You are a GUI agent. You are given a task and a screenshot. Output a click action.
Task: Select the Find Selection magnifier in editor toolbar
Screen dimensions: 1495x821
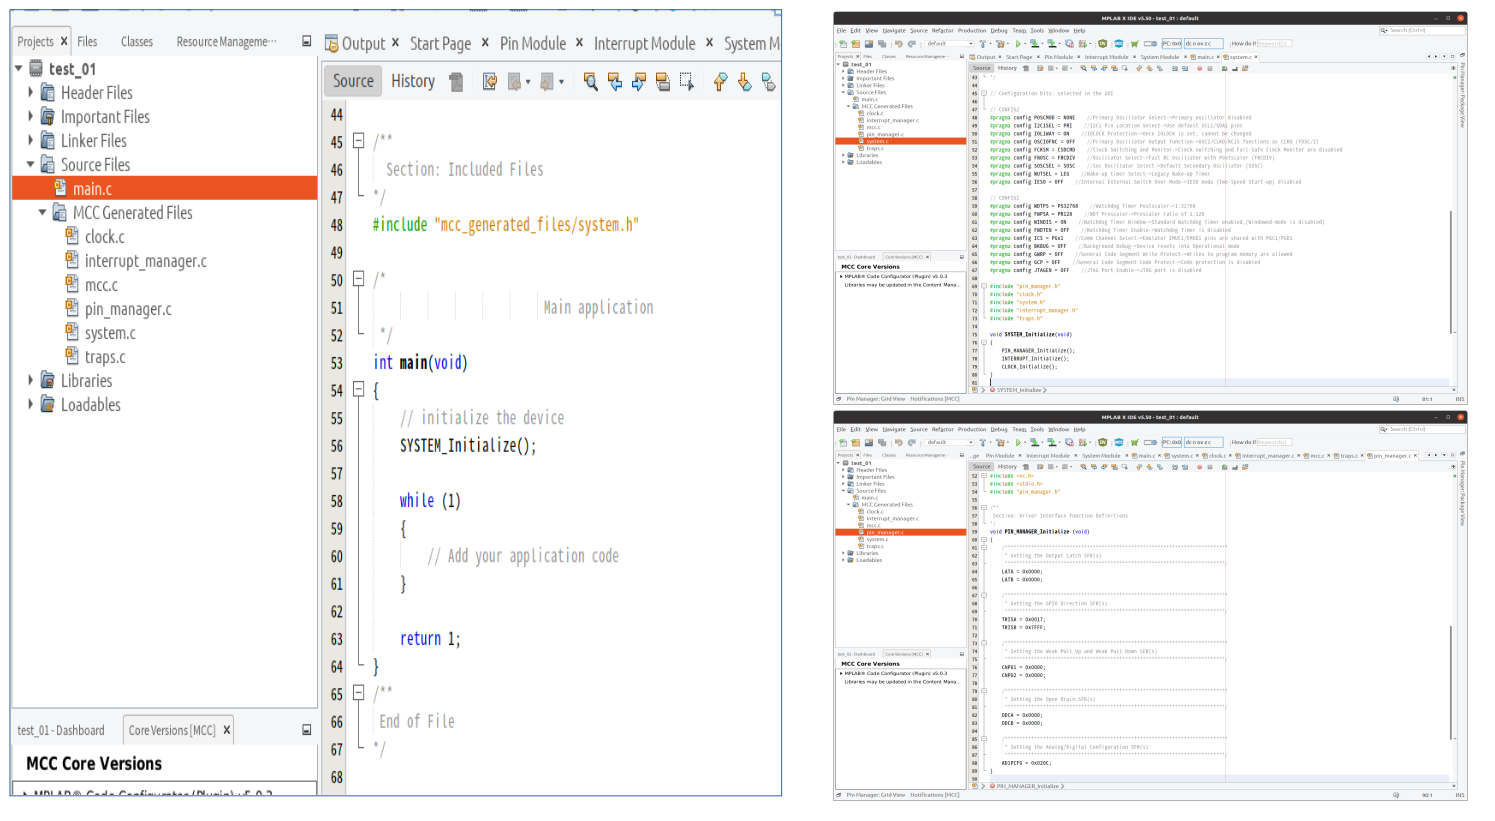(x=589, y=82)
